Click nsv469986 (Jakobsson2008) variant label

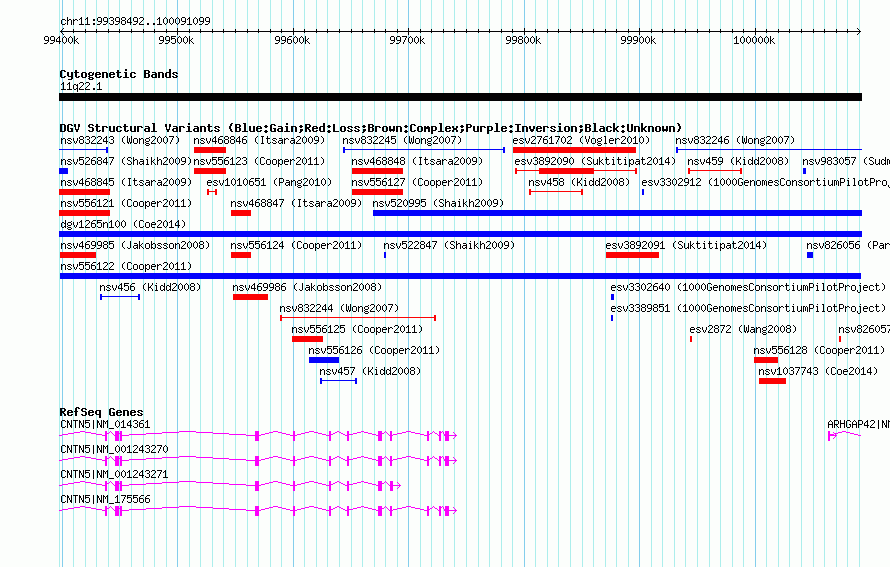[307, 287]
